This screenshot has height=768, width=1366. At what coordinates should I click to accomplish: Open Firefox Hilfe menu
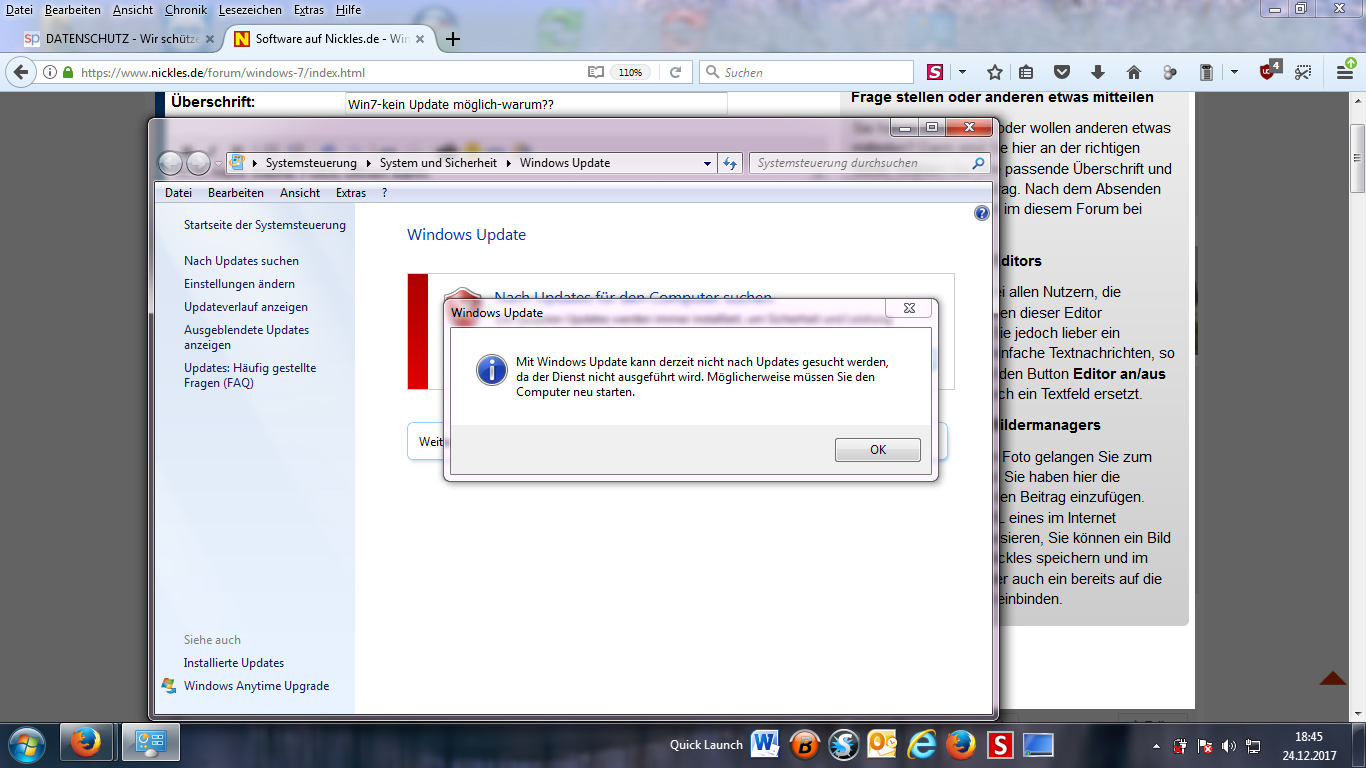[349, 9]
